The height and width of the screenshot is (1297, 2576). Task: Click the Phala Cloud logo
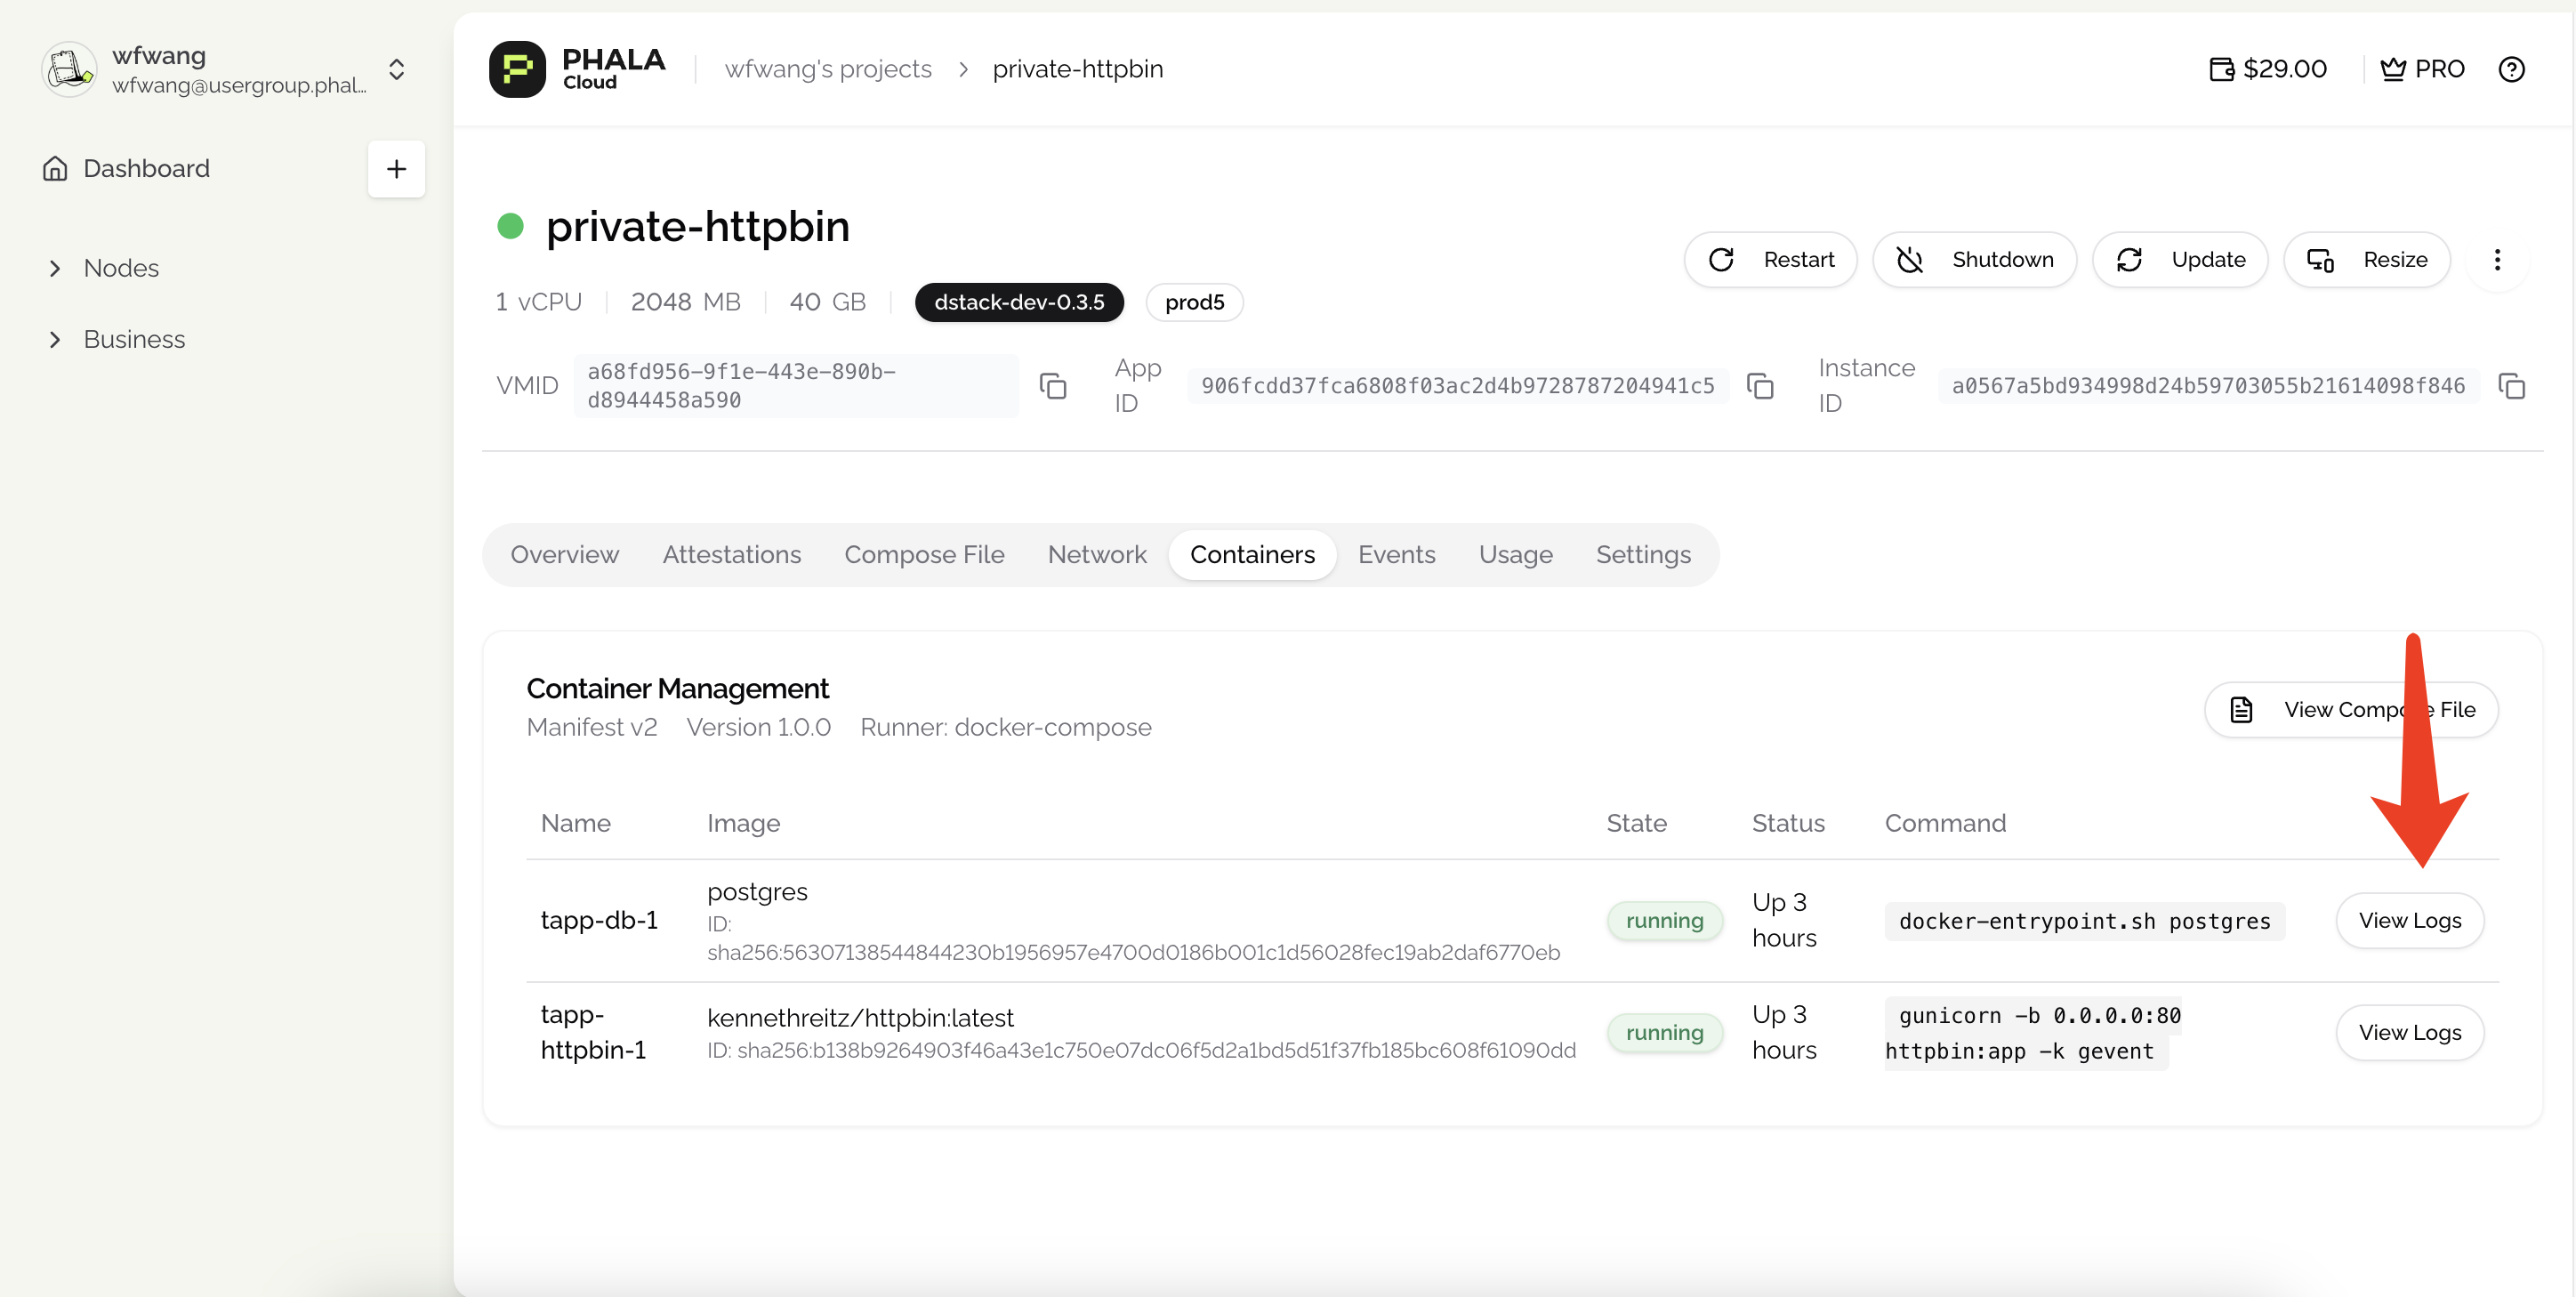click(577, 69)
